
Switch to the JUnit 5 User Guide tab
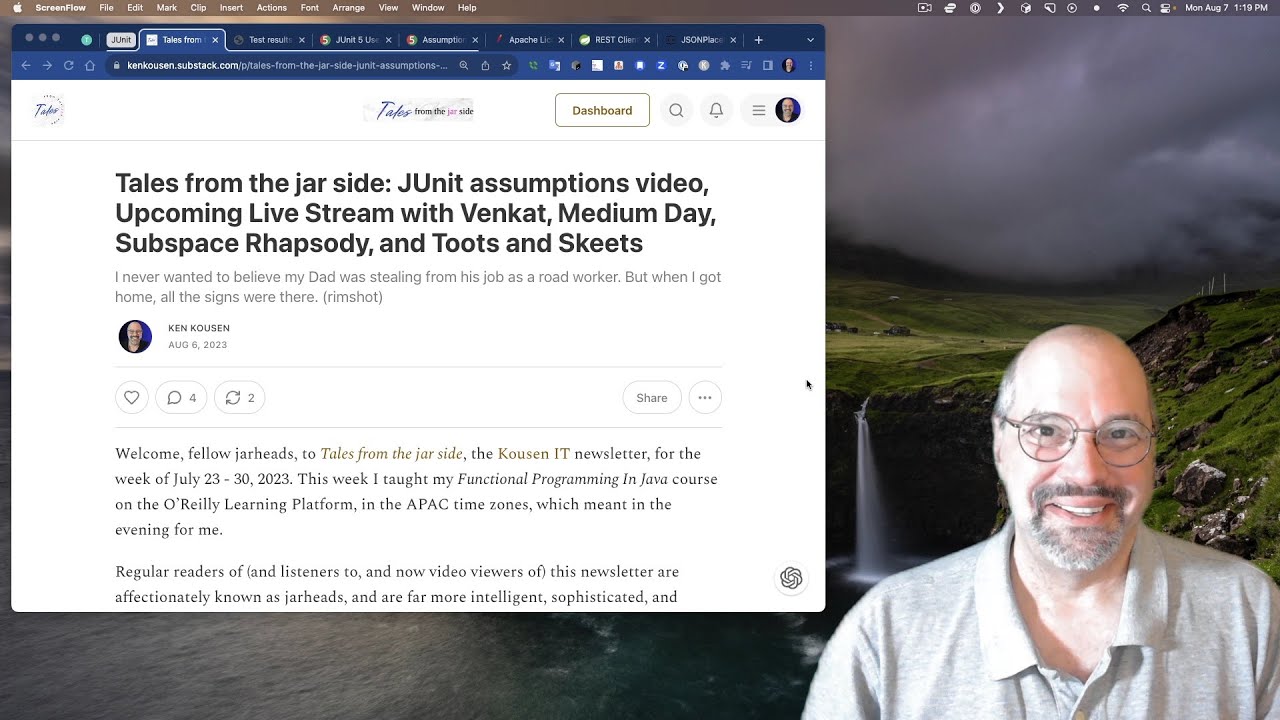(x=355, y=40)
